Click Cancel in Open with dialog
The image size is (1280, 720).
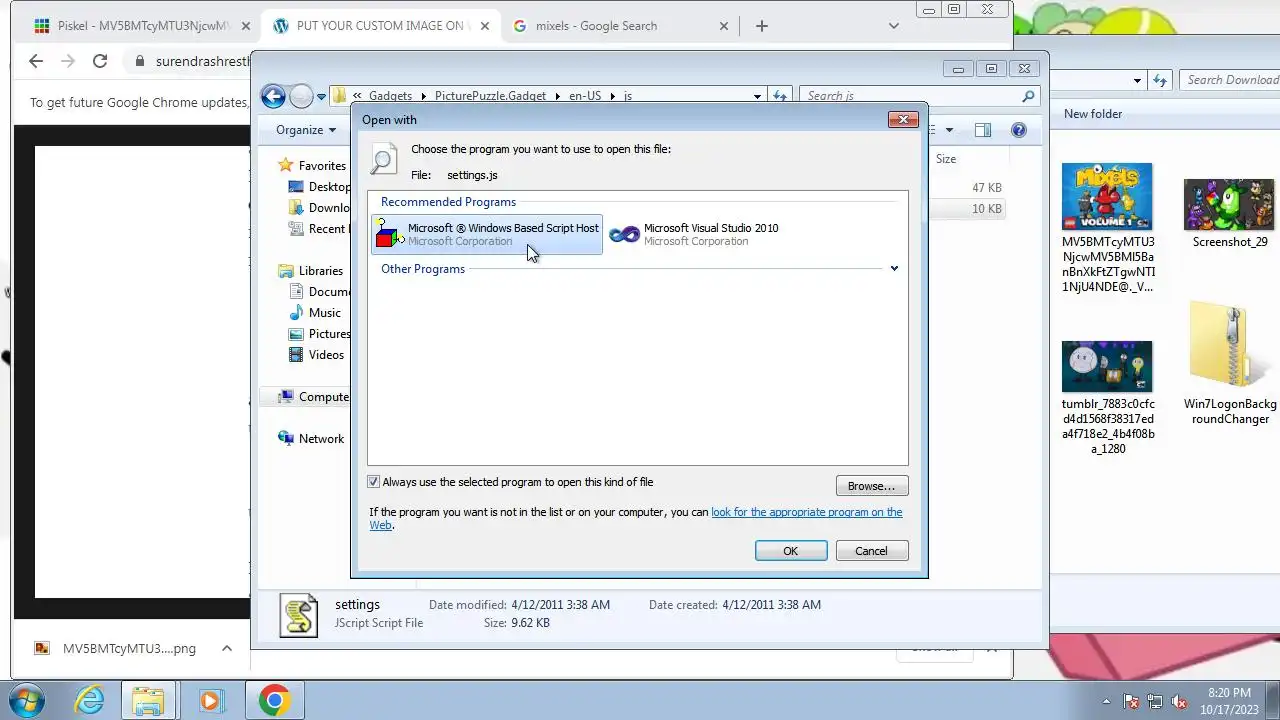[x=871, y=551]
